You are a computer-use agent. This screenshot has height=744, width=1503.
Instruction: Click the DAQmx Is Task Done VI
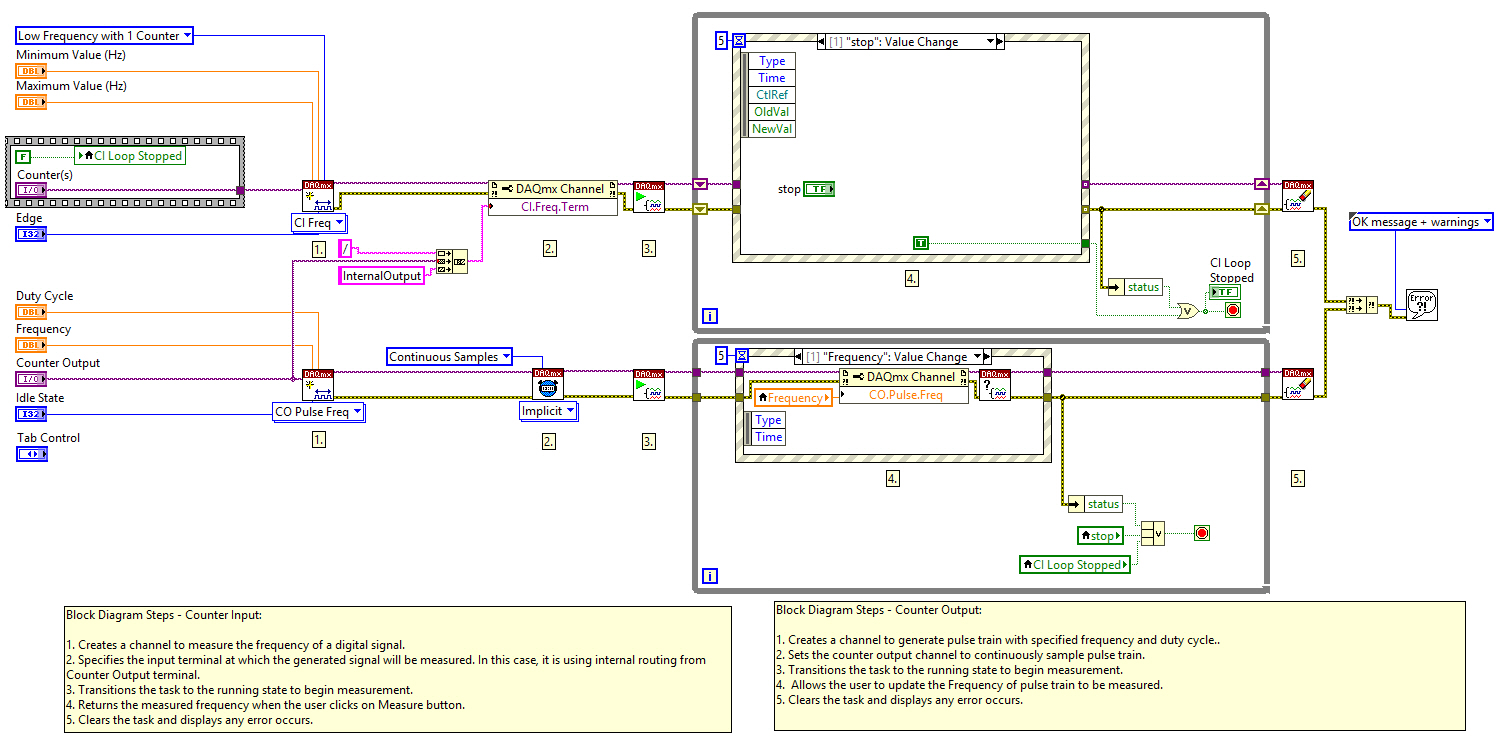tap(994, 385)
